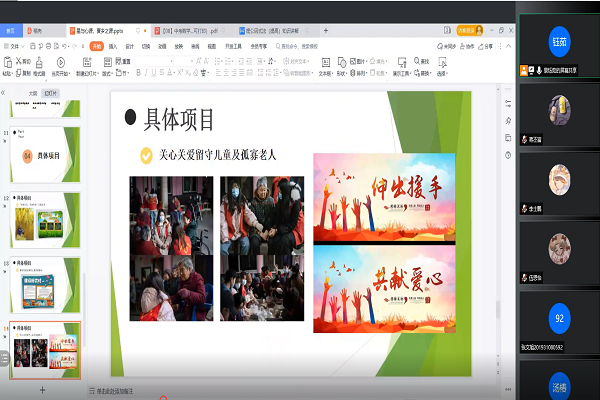Screen dimensions: 600x400
Task: Open the Animation (动画) ribbon tab
Action: (x=162, y=46)
